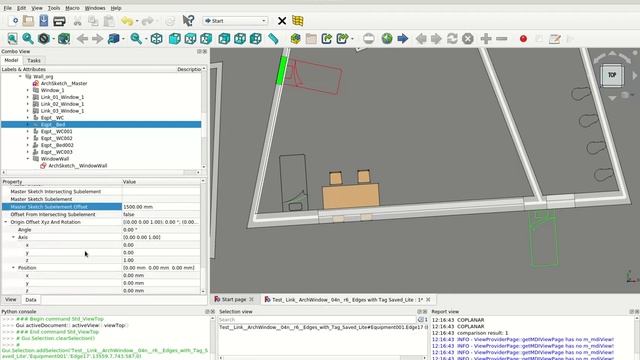Expand the Window_1 tree node
This screenshot has width=640, height=360.
click(28, 90)
